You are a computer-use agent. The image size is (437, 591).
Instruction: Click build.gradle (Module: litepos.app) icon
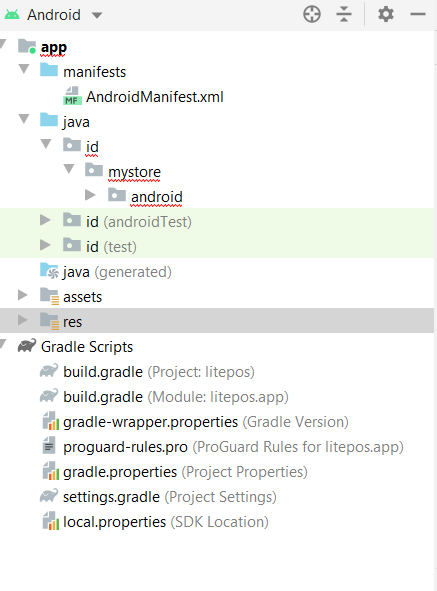(x=49, y=396)
